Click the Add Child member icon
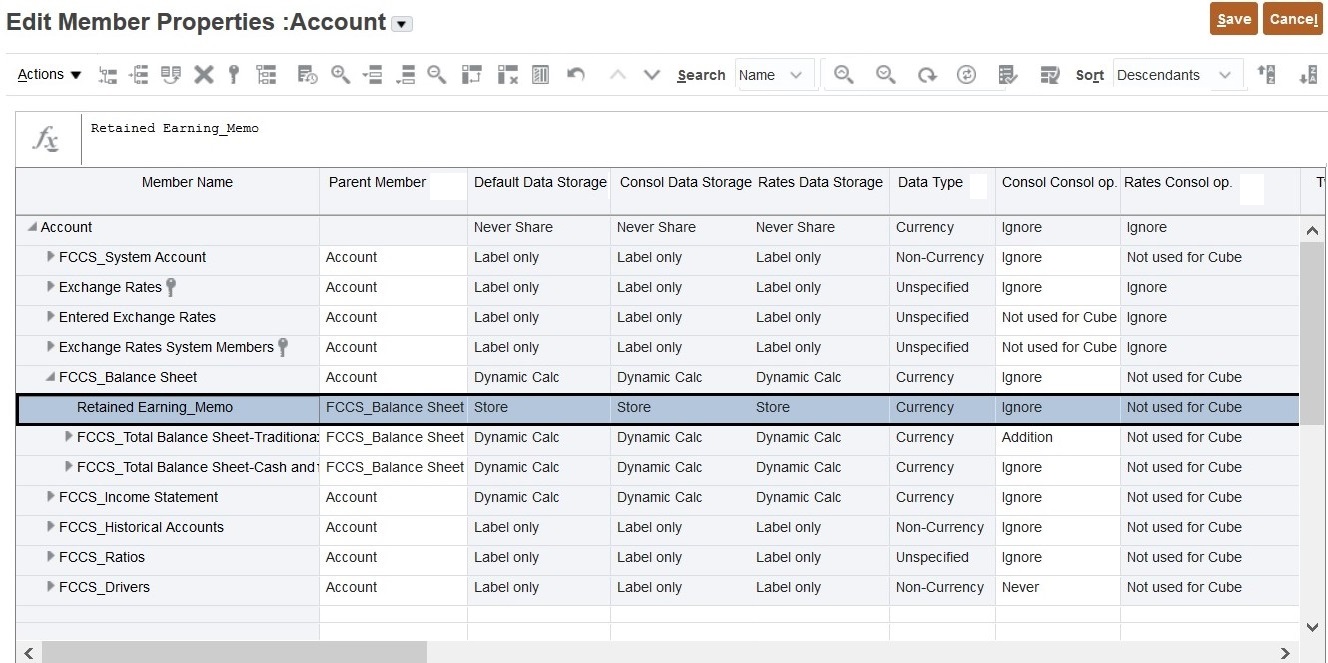 click(x=107, y=75)
